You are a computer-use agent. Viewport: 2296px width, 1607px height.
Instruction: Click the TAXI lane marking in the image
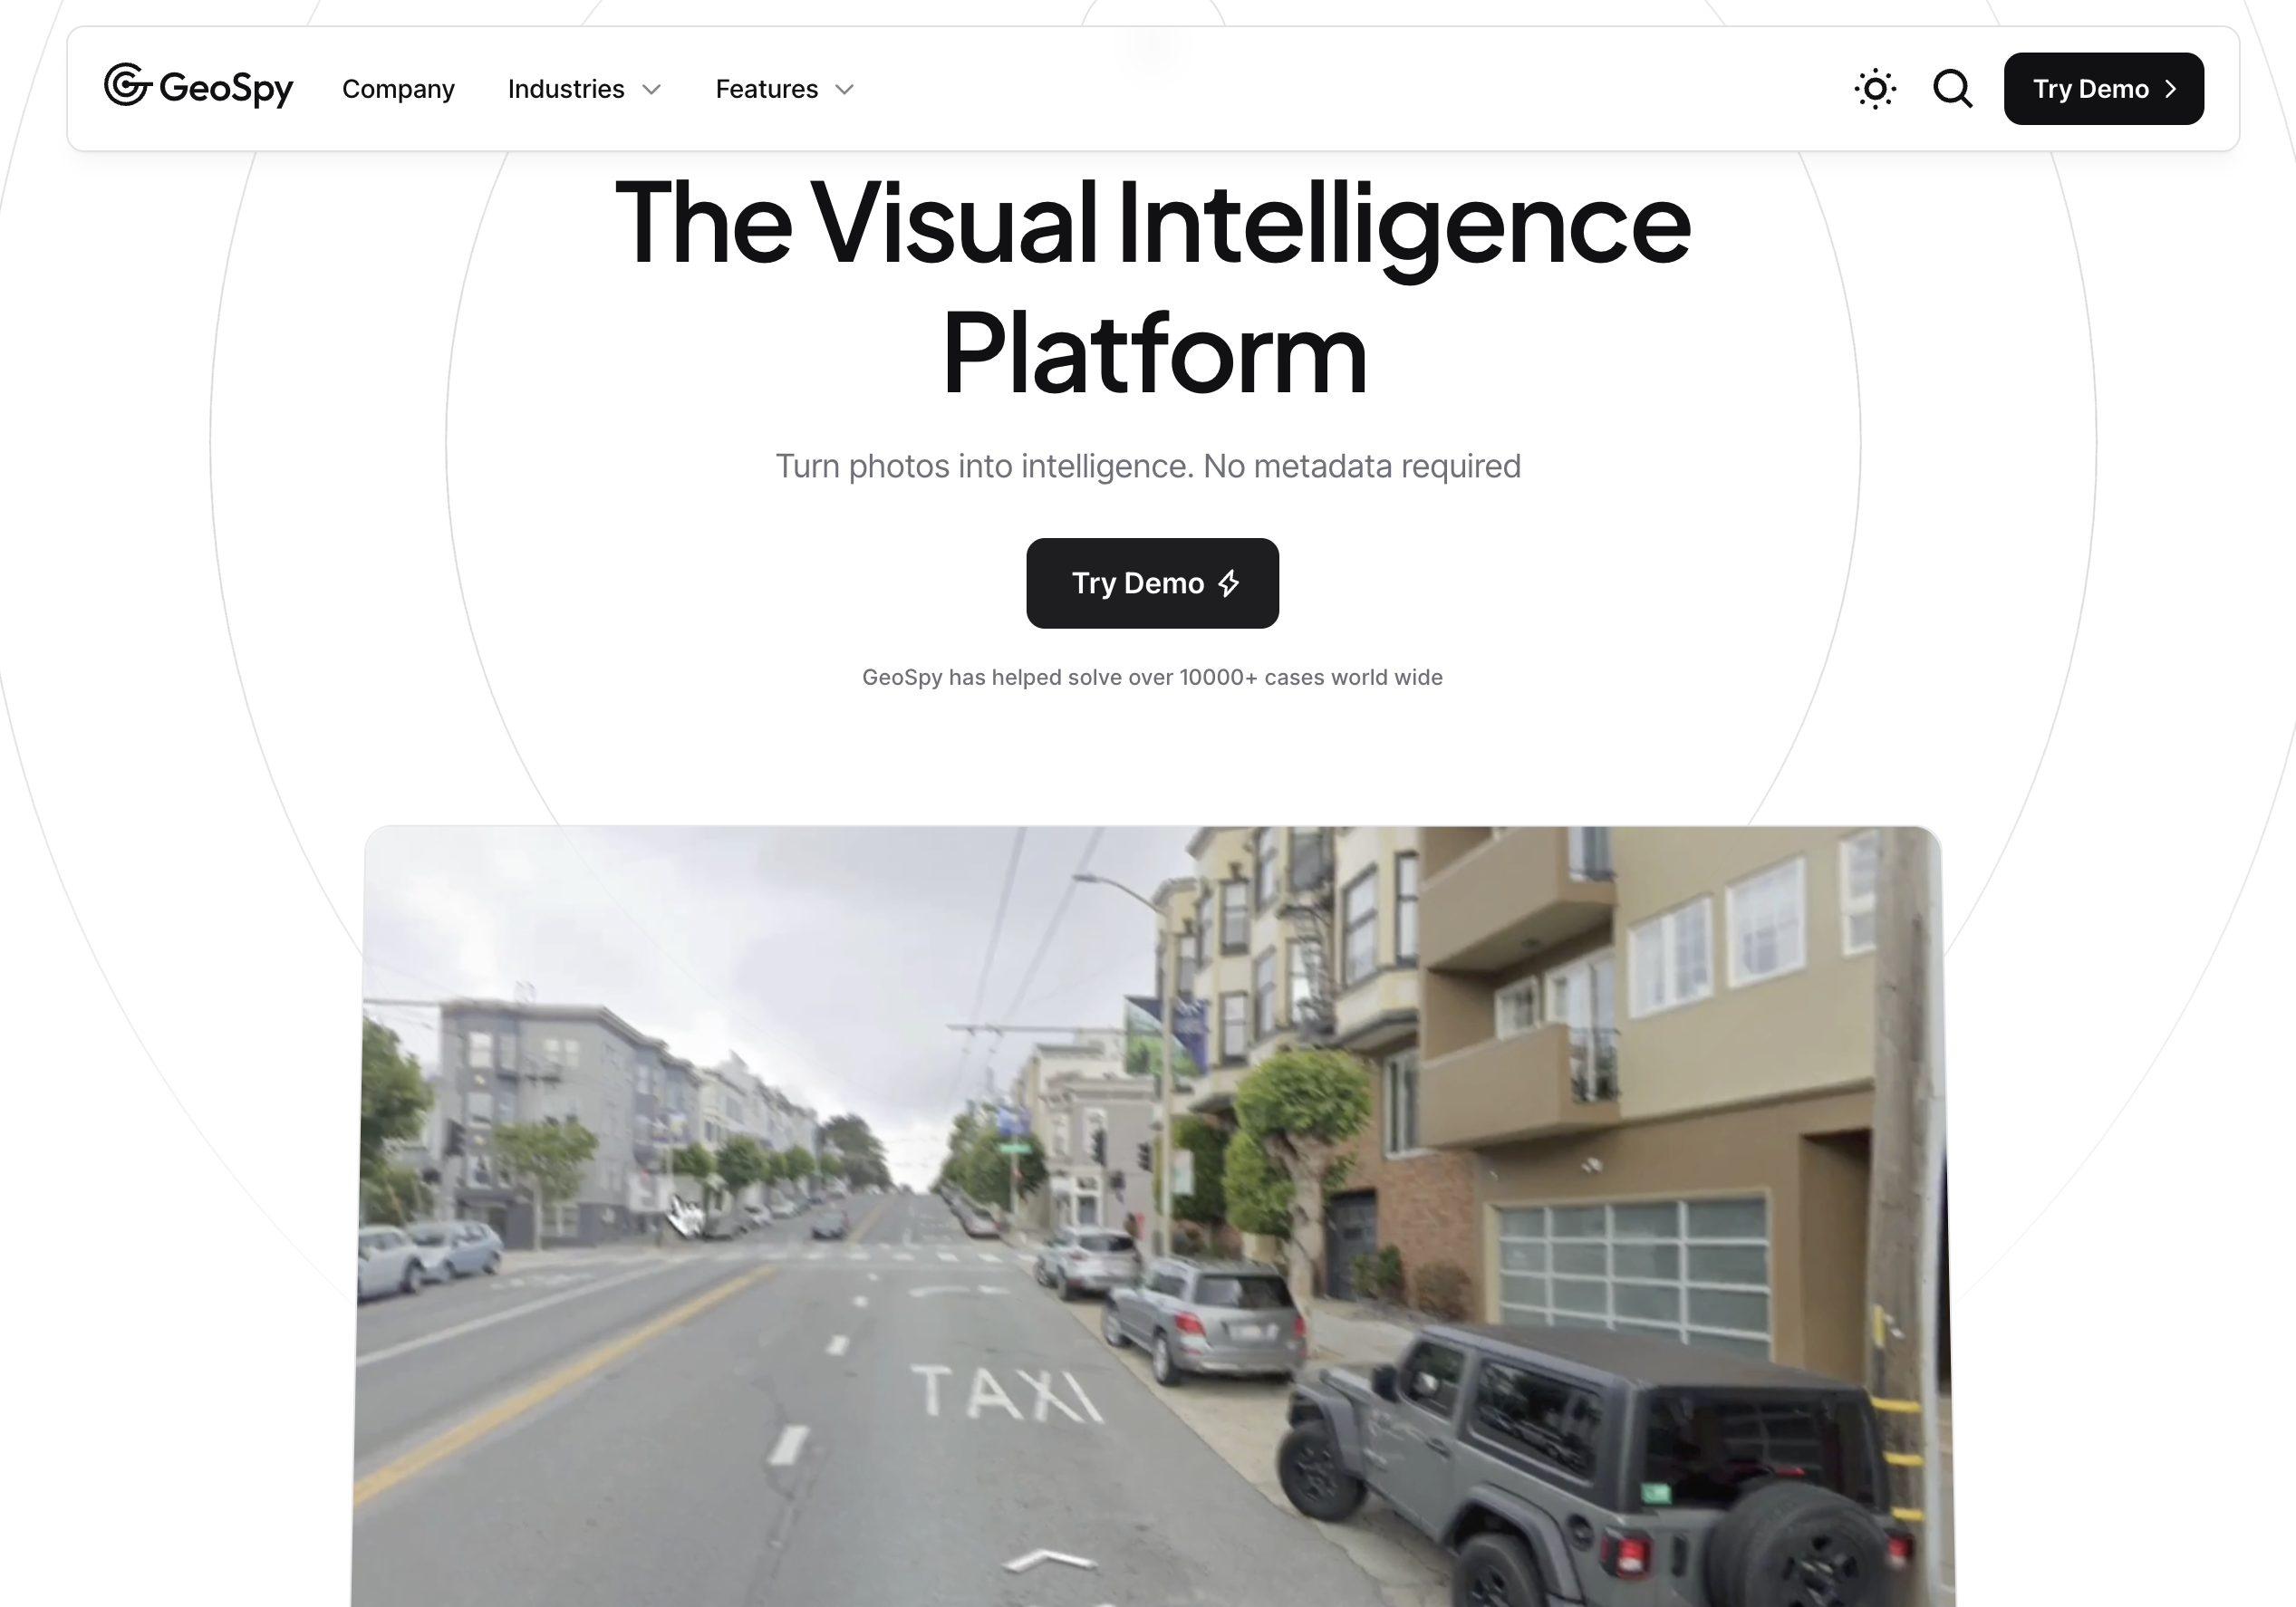click(1007, 1393)
